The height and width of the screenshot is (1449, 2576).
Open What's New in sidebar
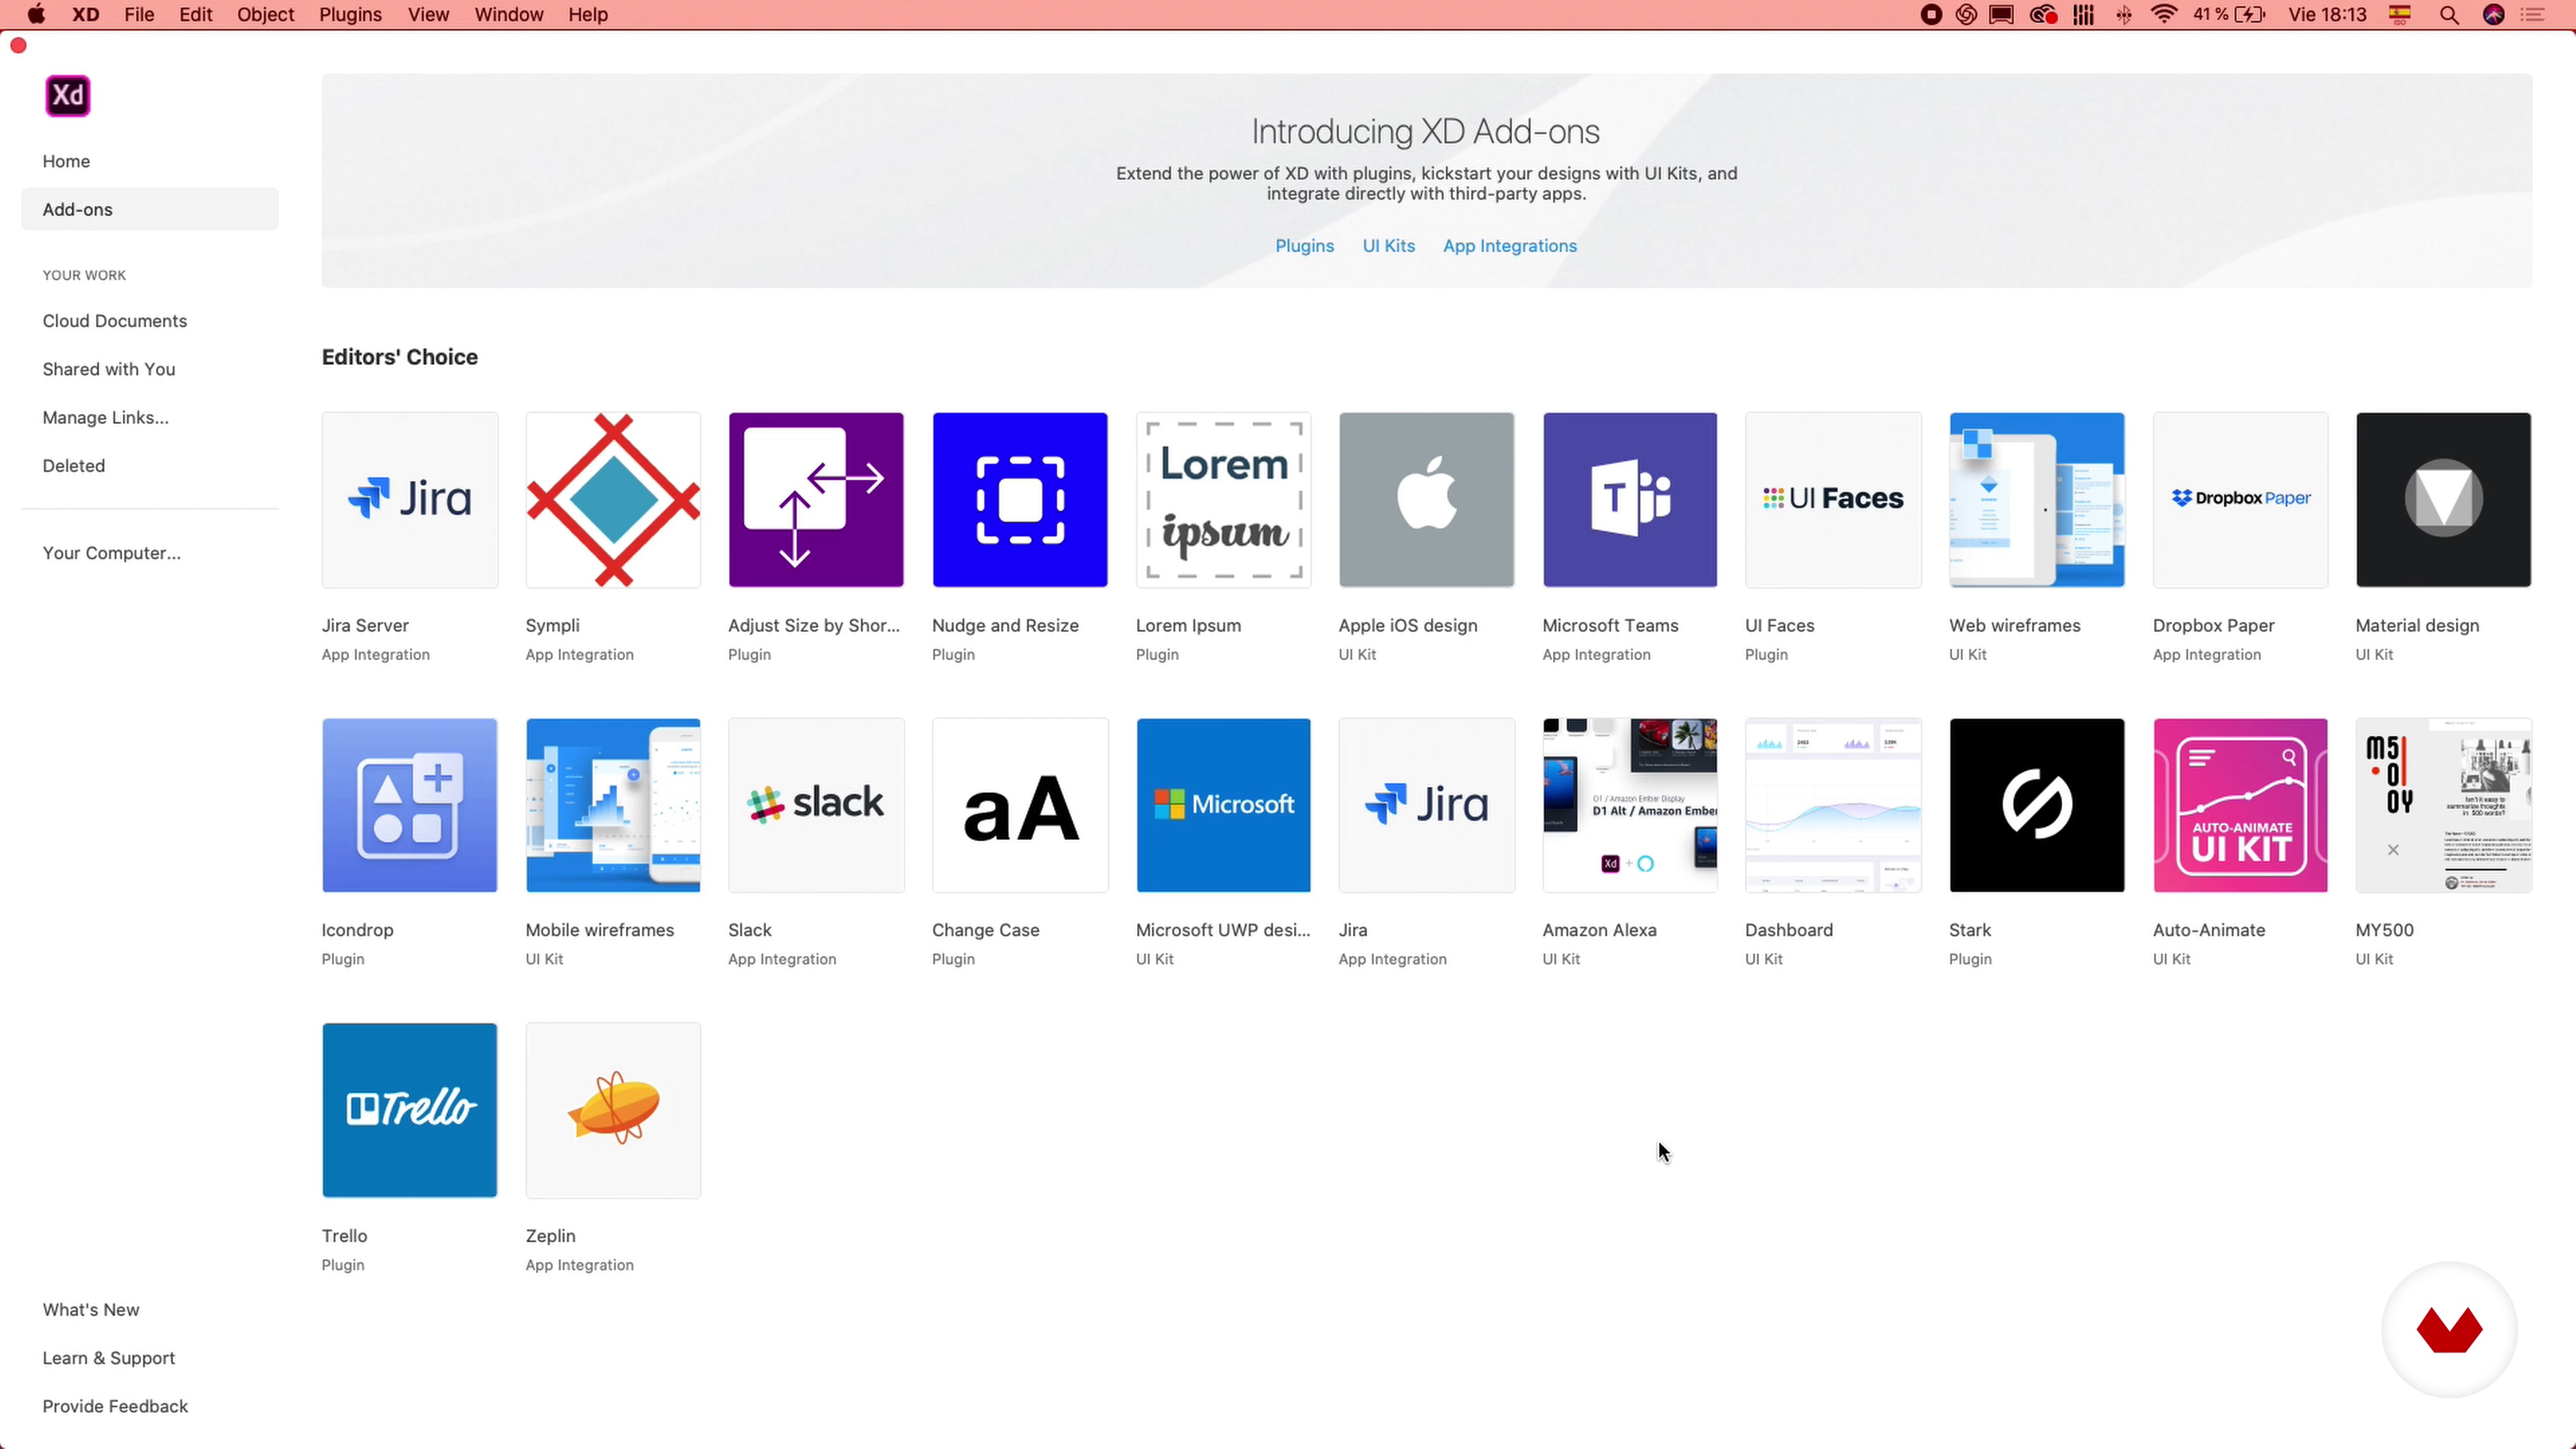click(x=91, y=1310)
